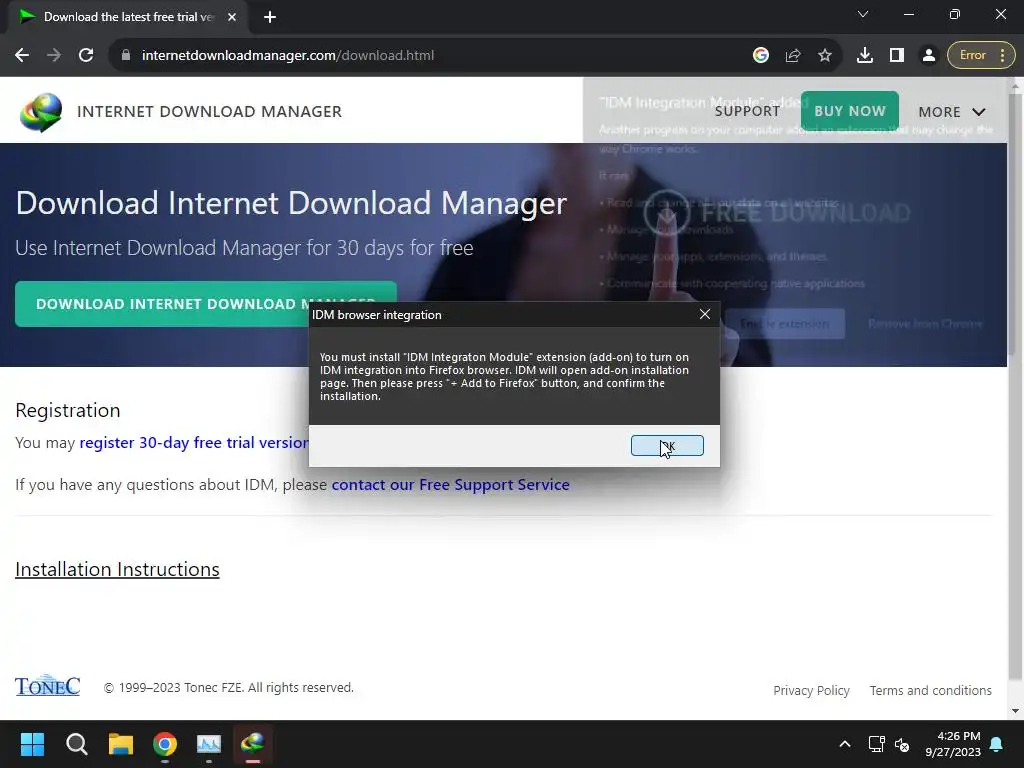Click the address bar URL field
Screen dimensions: 1024x768
point(431,56)
